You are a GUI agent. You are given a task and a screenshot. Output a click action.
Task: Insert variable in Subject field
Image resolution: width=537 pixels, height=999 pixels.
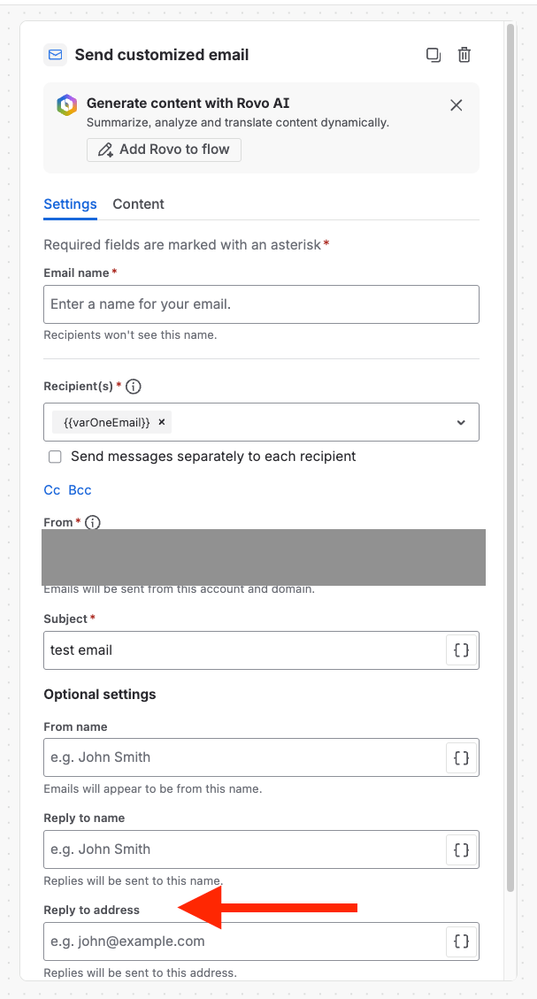461,650
